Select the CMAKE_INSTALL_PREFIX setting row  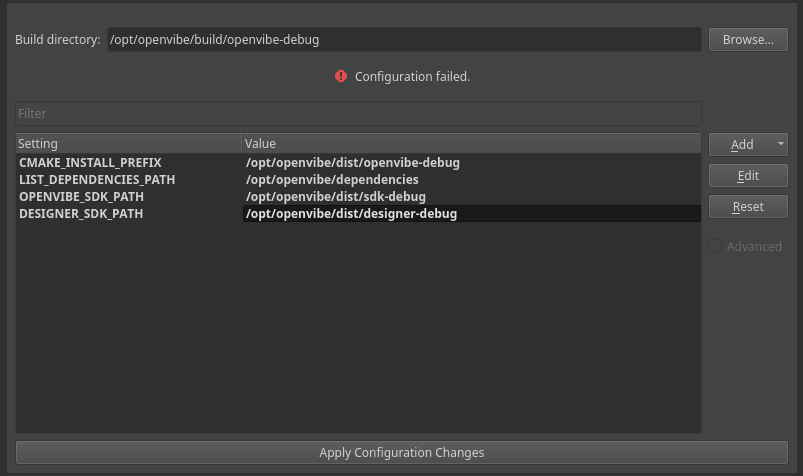[x=90, y=162]
